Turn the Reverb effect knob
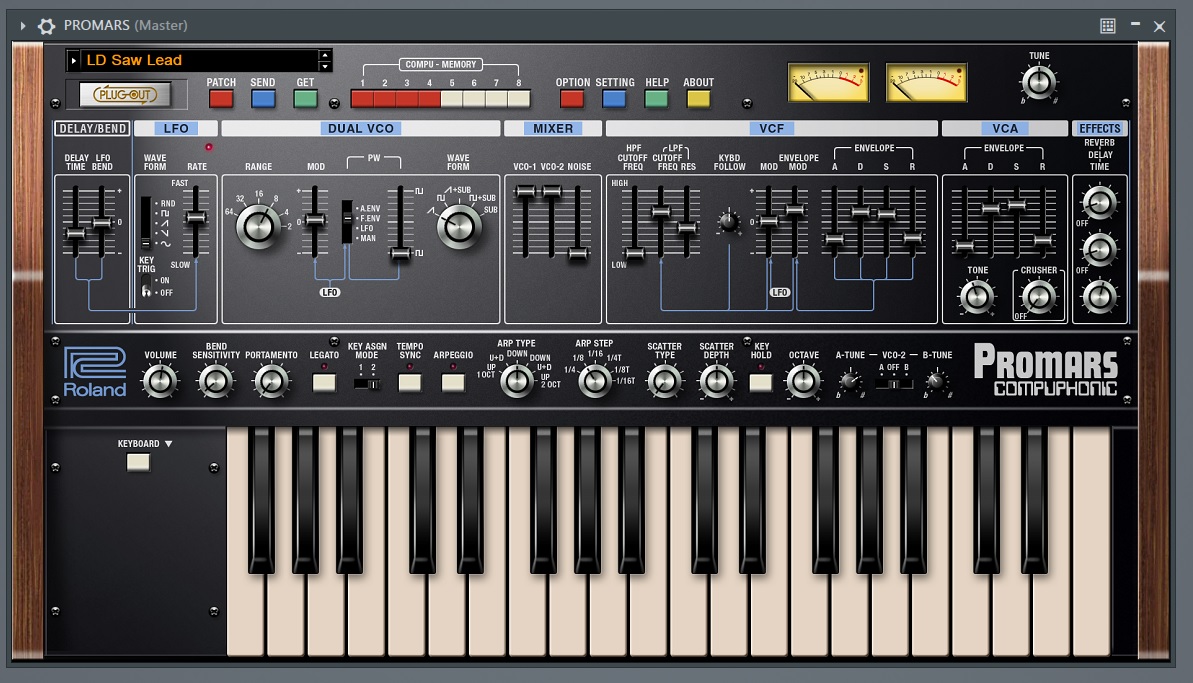Viewport: 1193px width, 683px height. pyautogui.click(x=1099, y=202)
